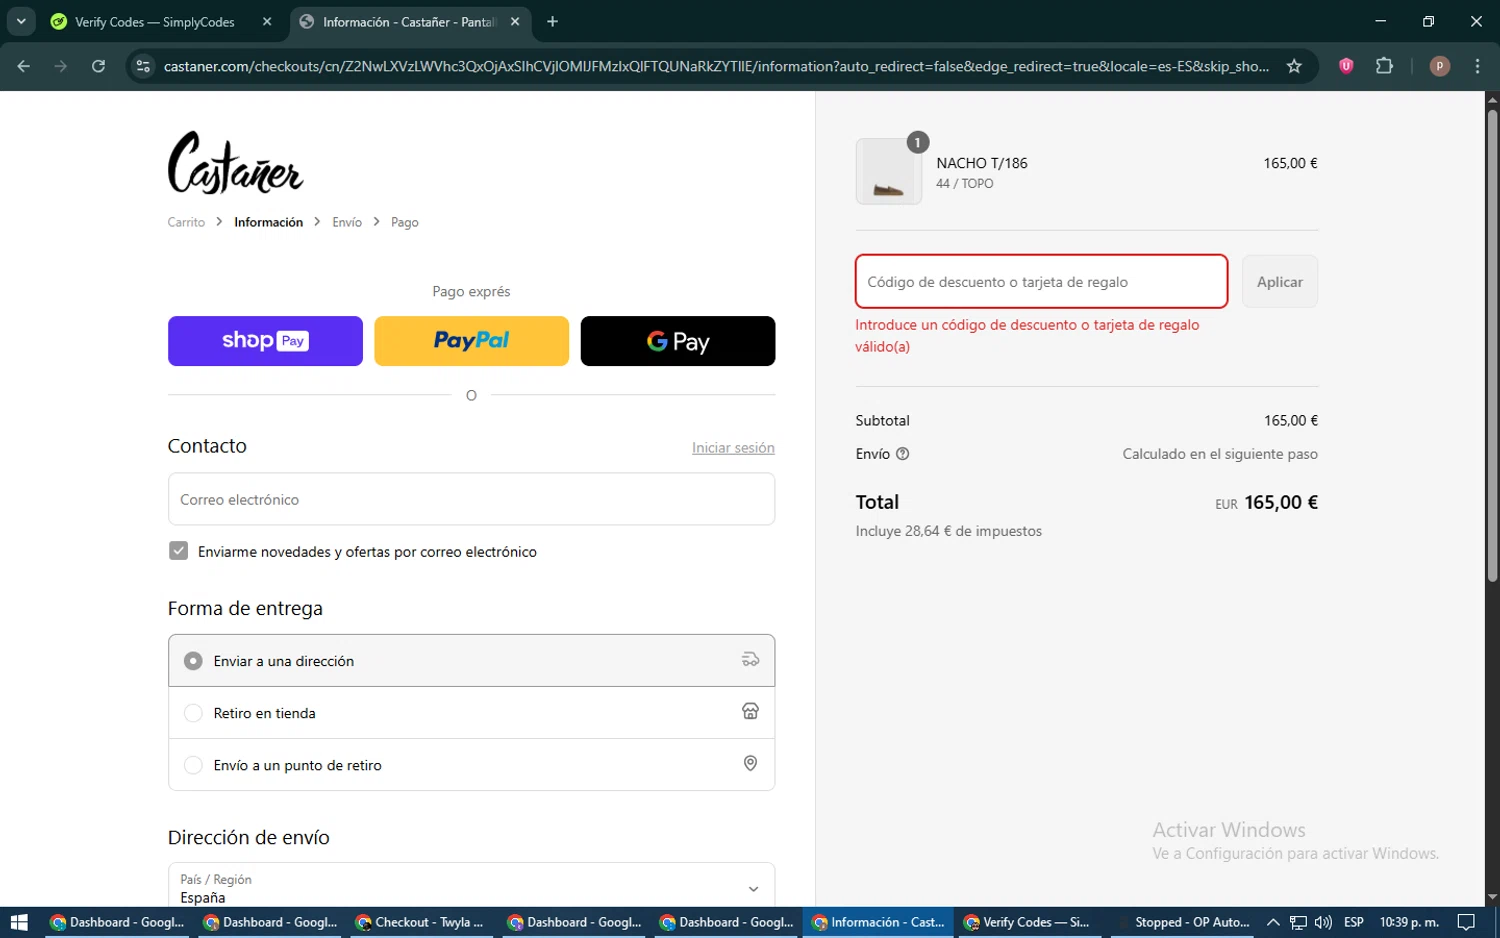Select Retiro en tienda option
Viewport: 1500px width, 938px height.
pos(471,713)
